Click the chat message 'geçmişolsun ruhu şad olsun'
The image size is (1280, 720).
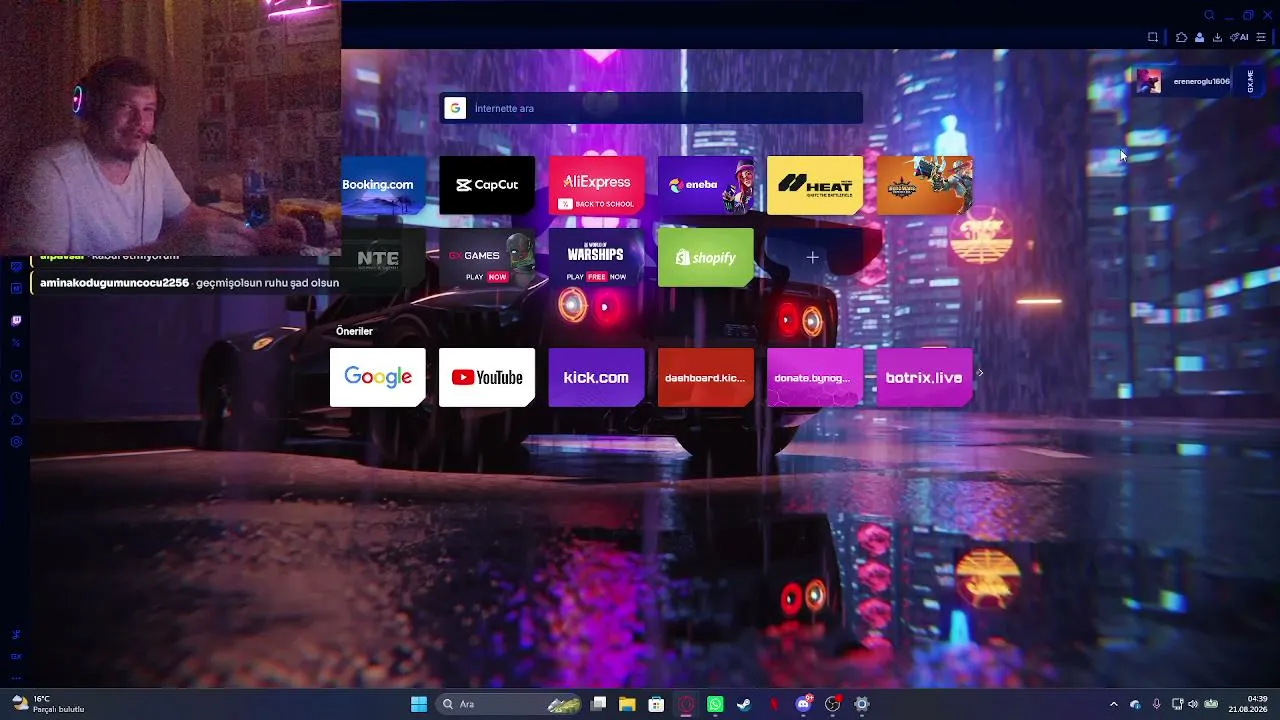[x=267, y=283]
